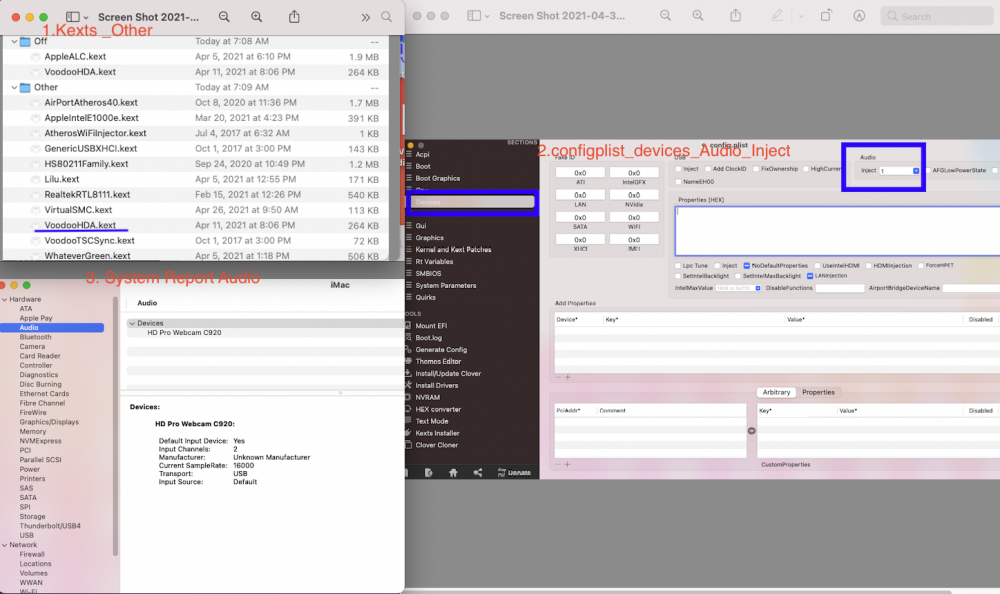
Task: Open the Clover Cloner tool
Action: click(436, 445)
